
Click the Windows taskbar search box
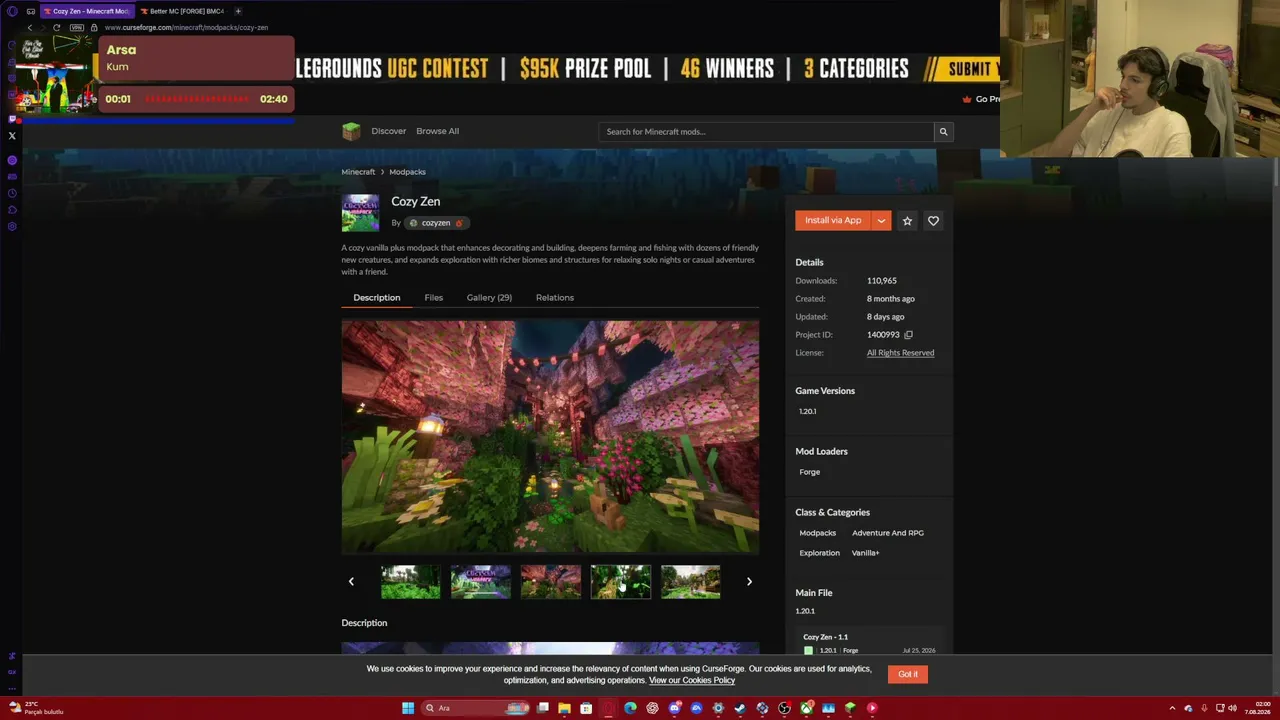coord(474,708)
